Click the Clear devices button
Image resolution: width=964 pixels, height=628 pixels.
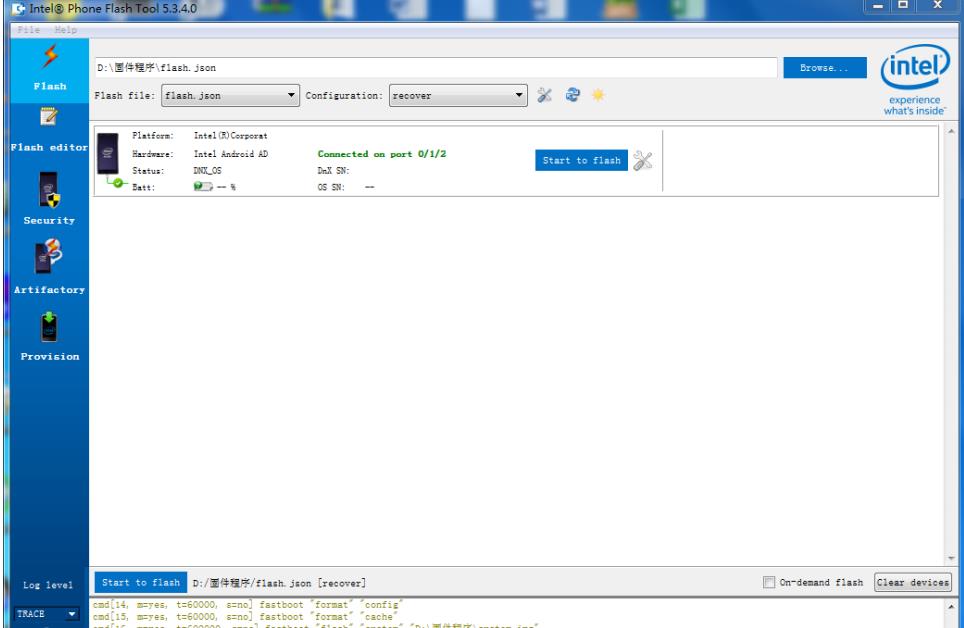point(913,582)
